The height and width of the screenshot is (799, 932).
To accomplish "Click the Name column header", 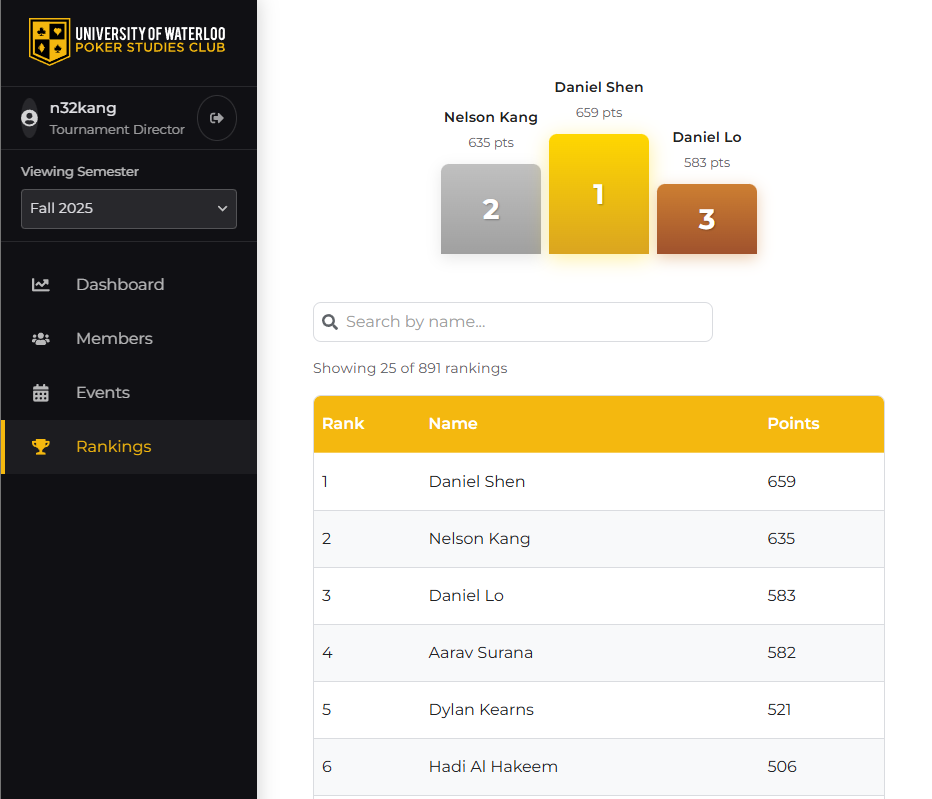I will 453,424.
